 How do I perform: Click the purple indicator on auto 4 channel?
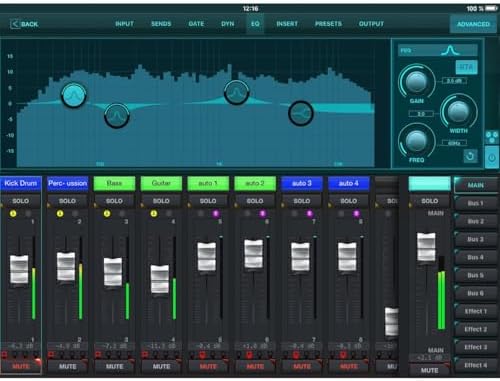(356, 214)
